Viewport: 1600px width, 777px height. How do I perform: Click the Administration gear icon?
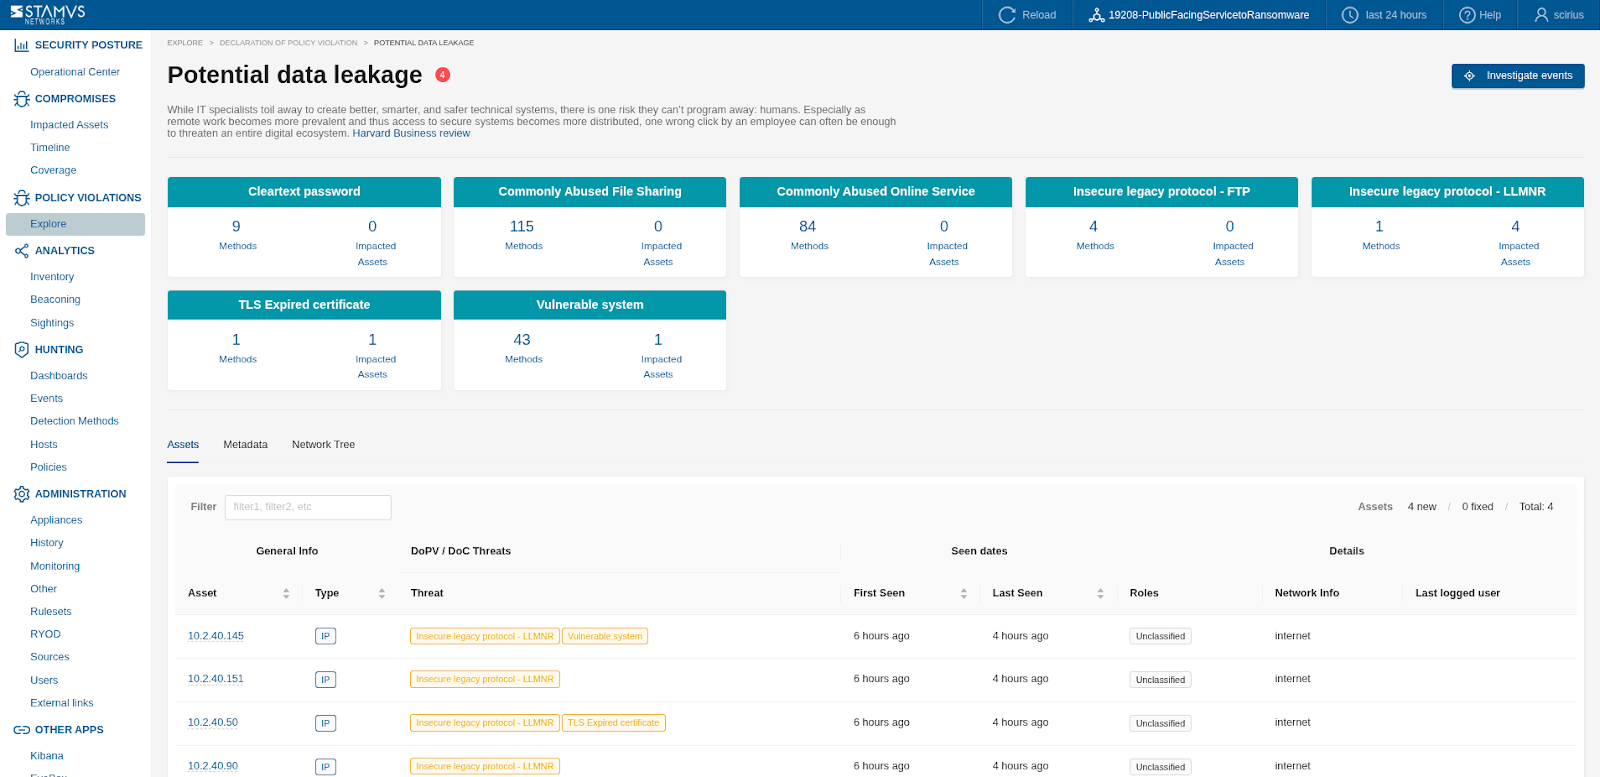pyautogui.click(x=21, y=494)
